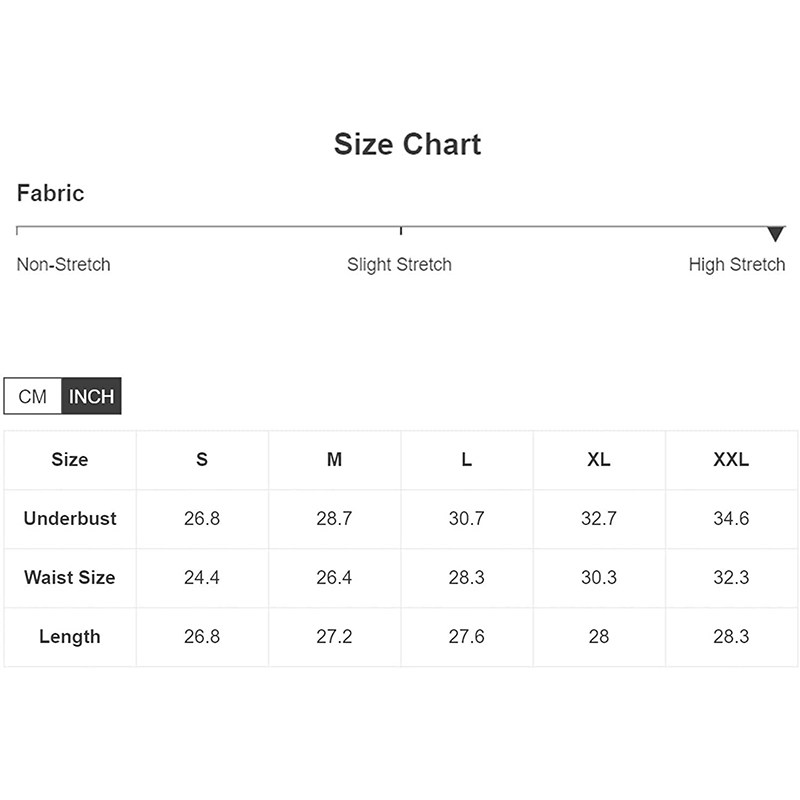Select the S size column header
The image size is (800, 800).
(202, 460)
